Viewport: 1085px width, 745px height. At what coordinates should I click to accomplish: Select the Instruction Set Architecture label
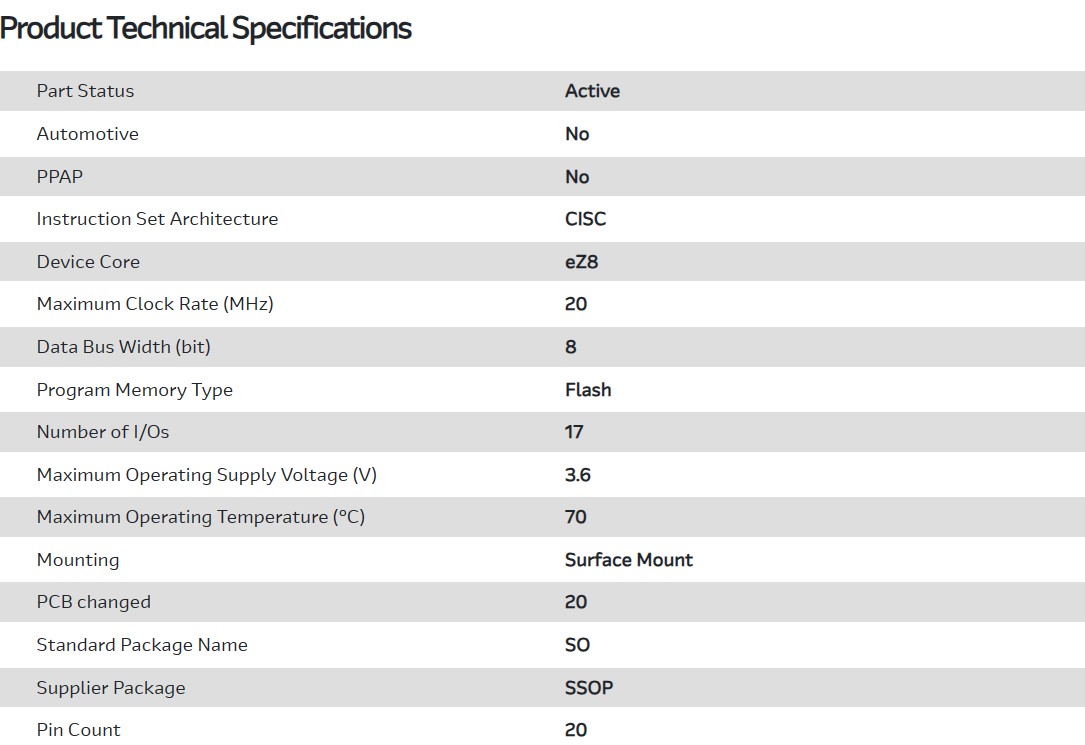click(x=157, y=219)
